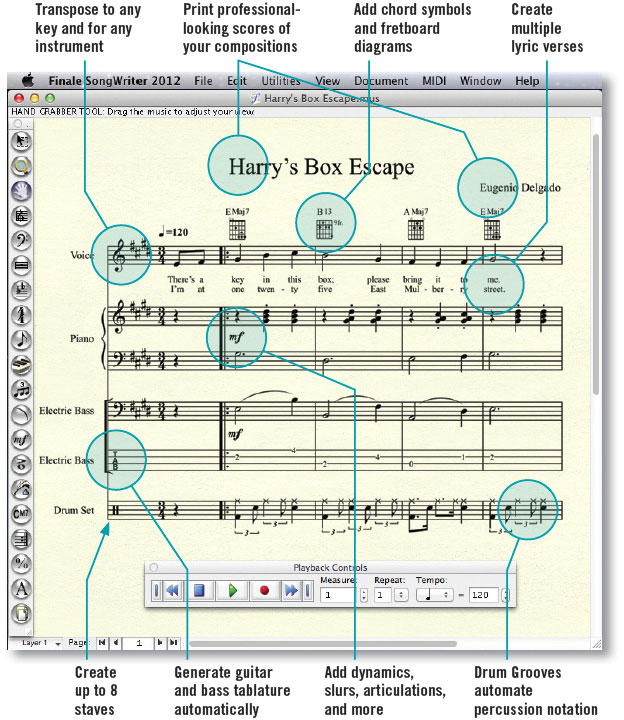
Task: Click the "Harry's Box Escape" title text
Action: click(x=321, y=167)
